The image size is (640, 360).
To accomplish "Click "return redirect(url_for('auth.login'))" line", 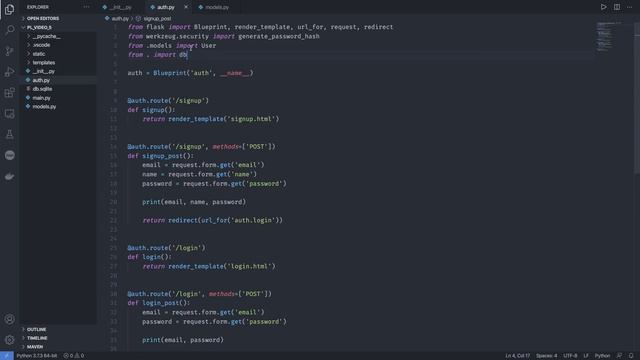I will tap(212, 220).
